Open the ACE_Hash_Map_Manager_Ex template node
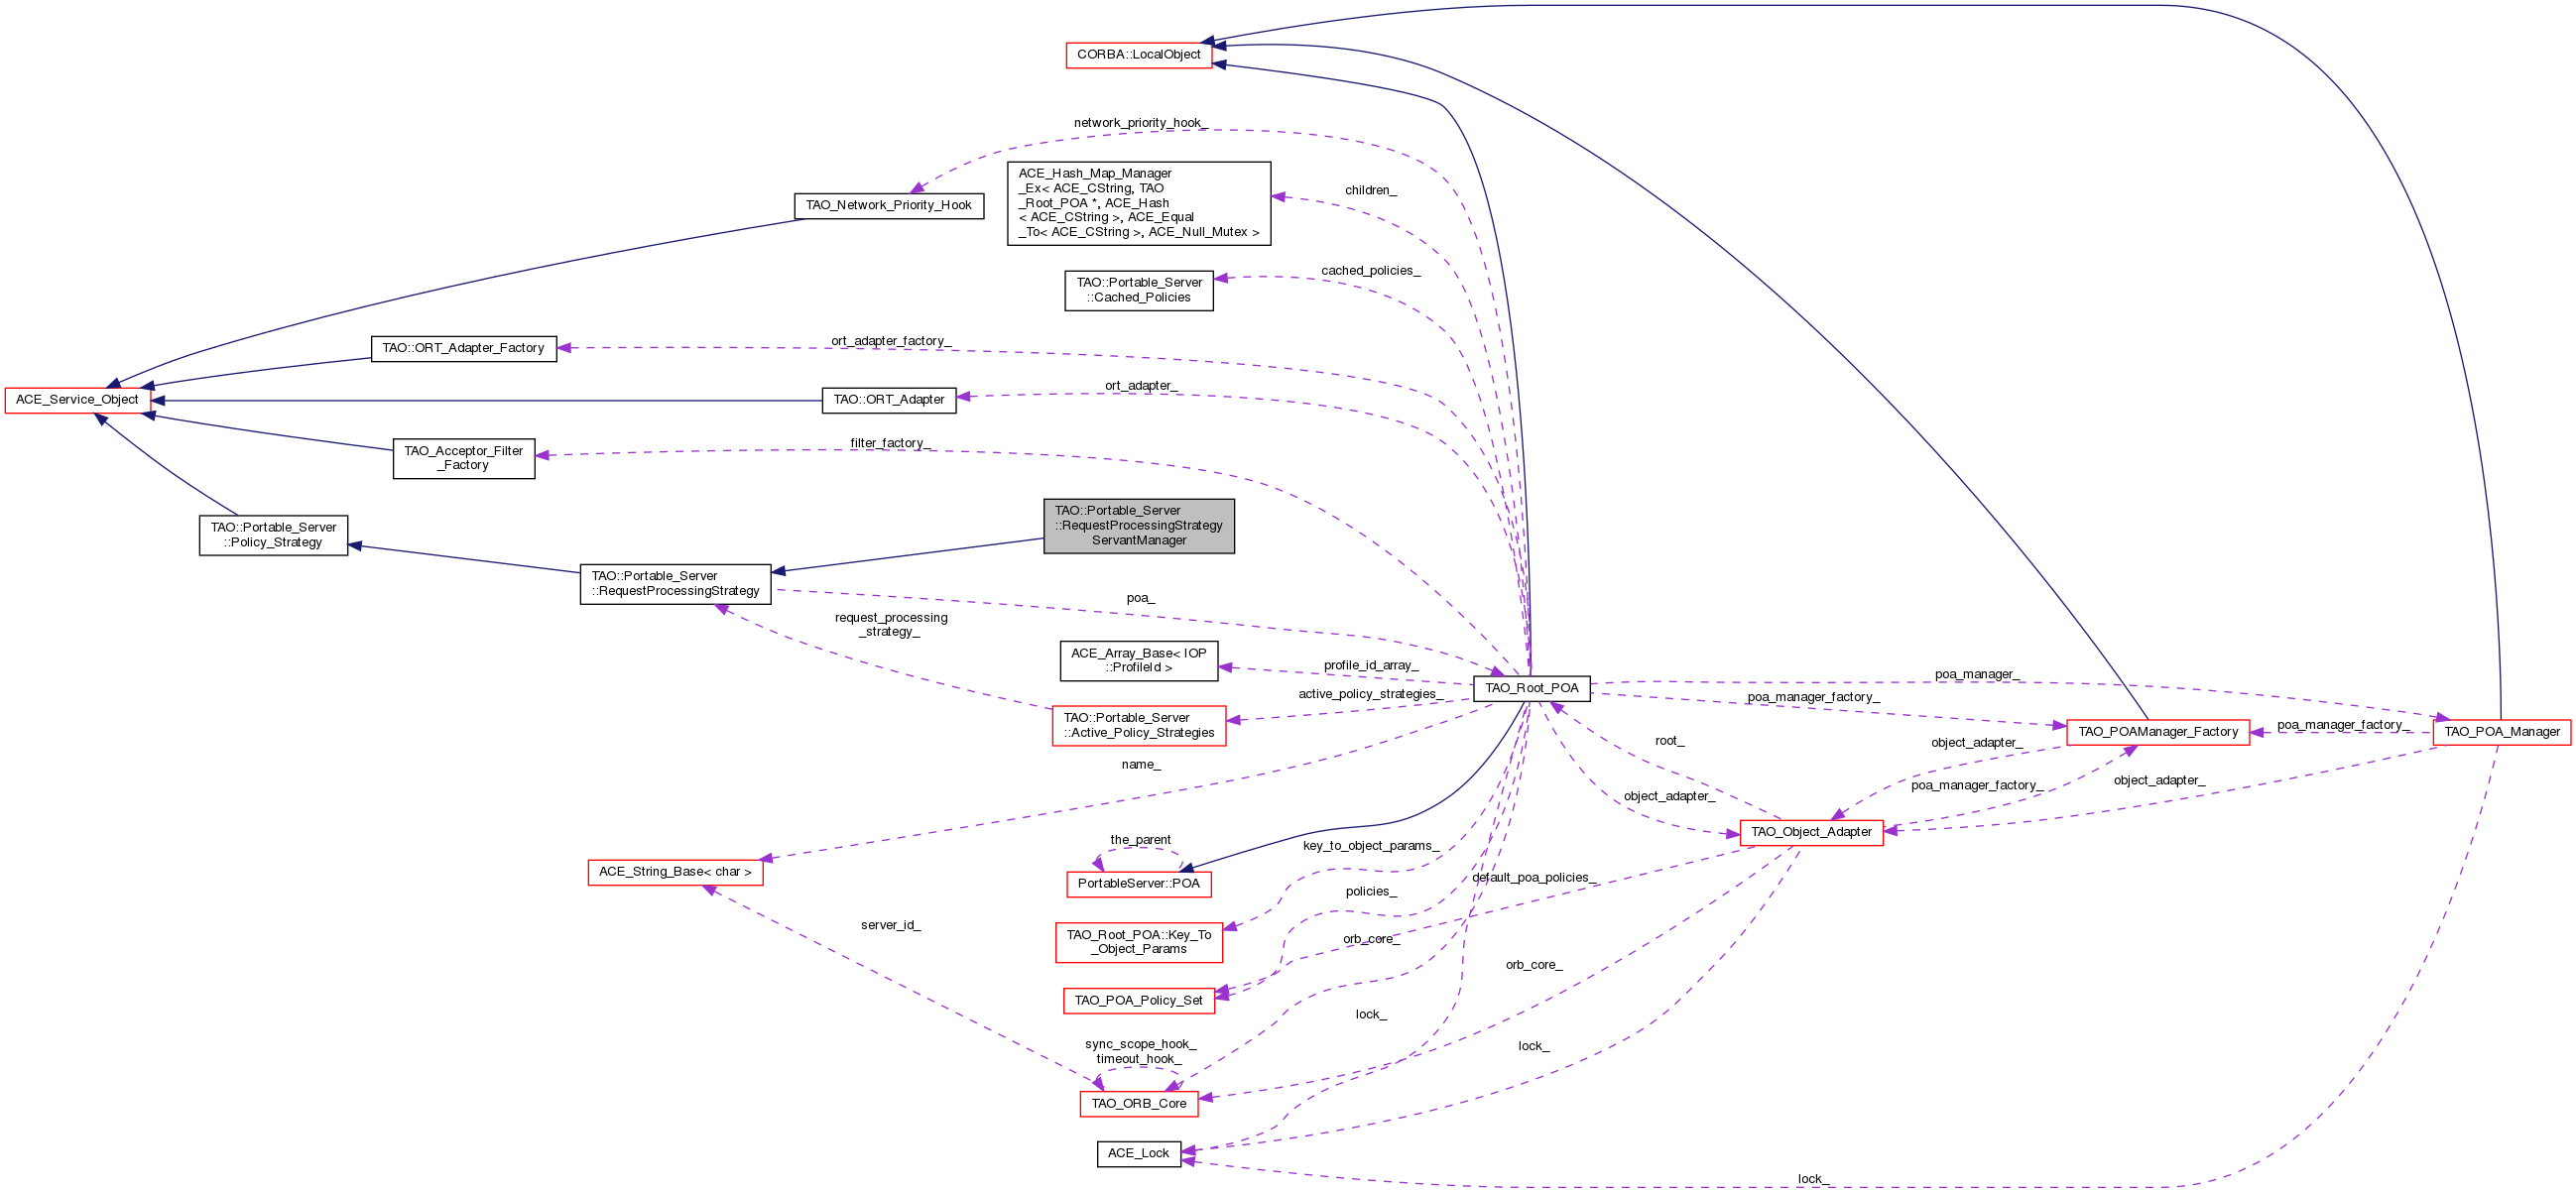 (1139, 203)
